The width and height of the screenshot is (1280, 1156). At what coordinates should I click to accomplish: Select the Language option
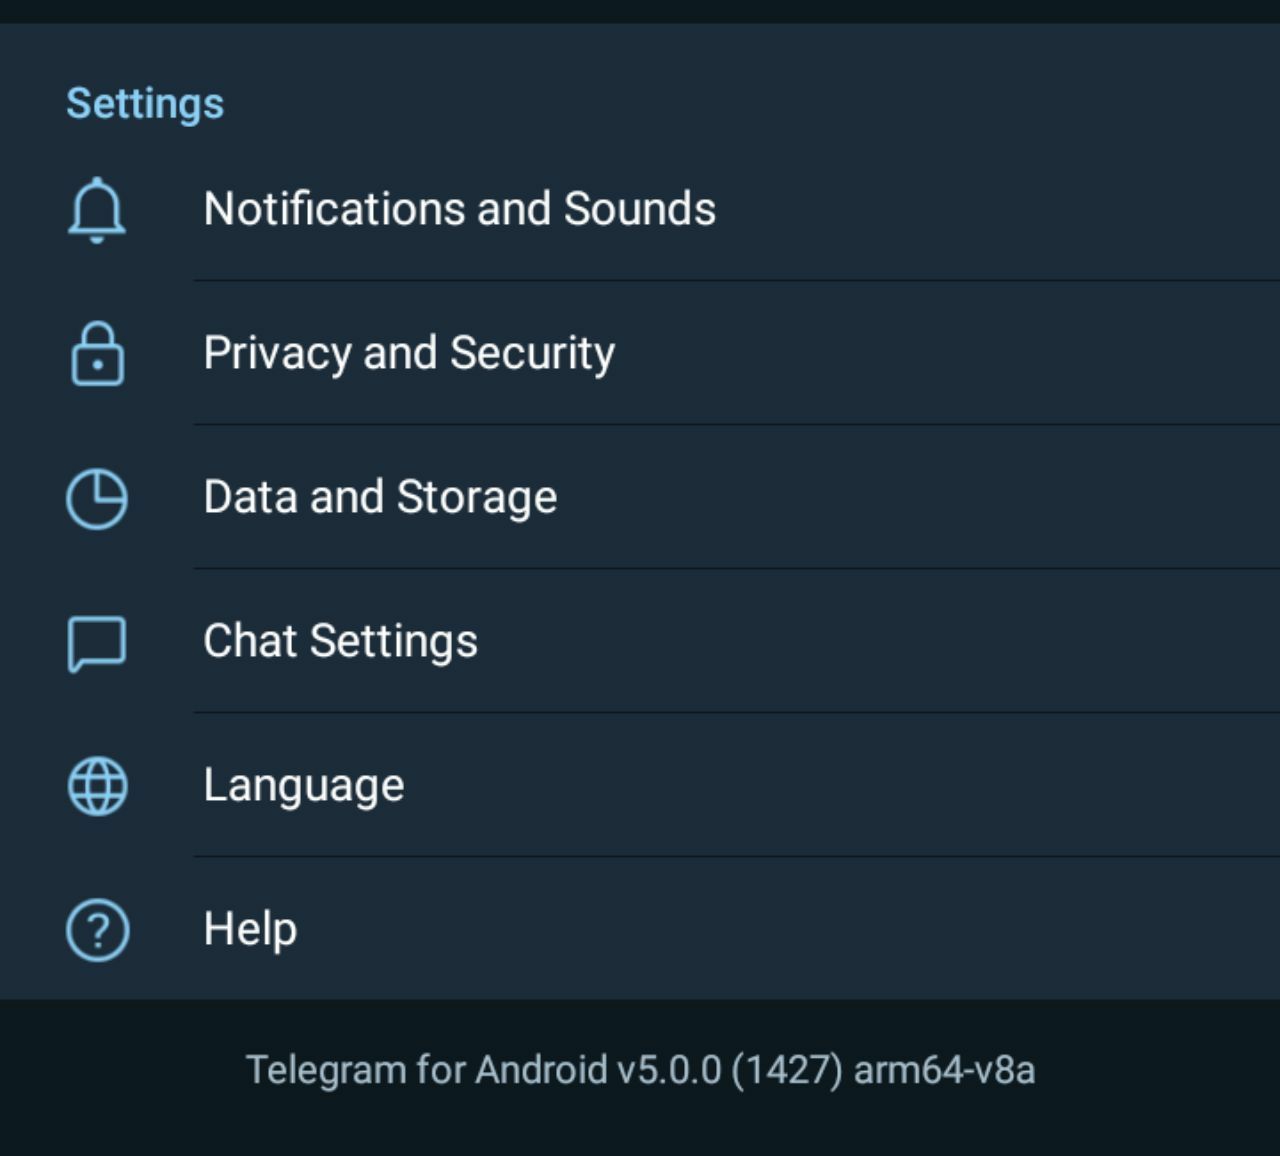(304, 785)
